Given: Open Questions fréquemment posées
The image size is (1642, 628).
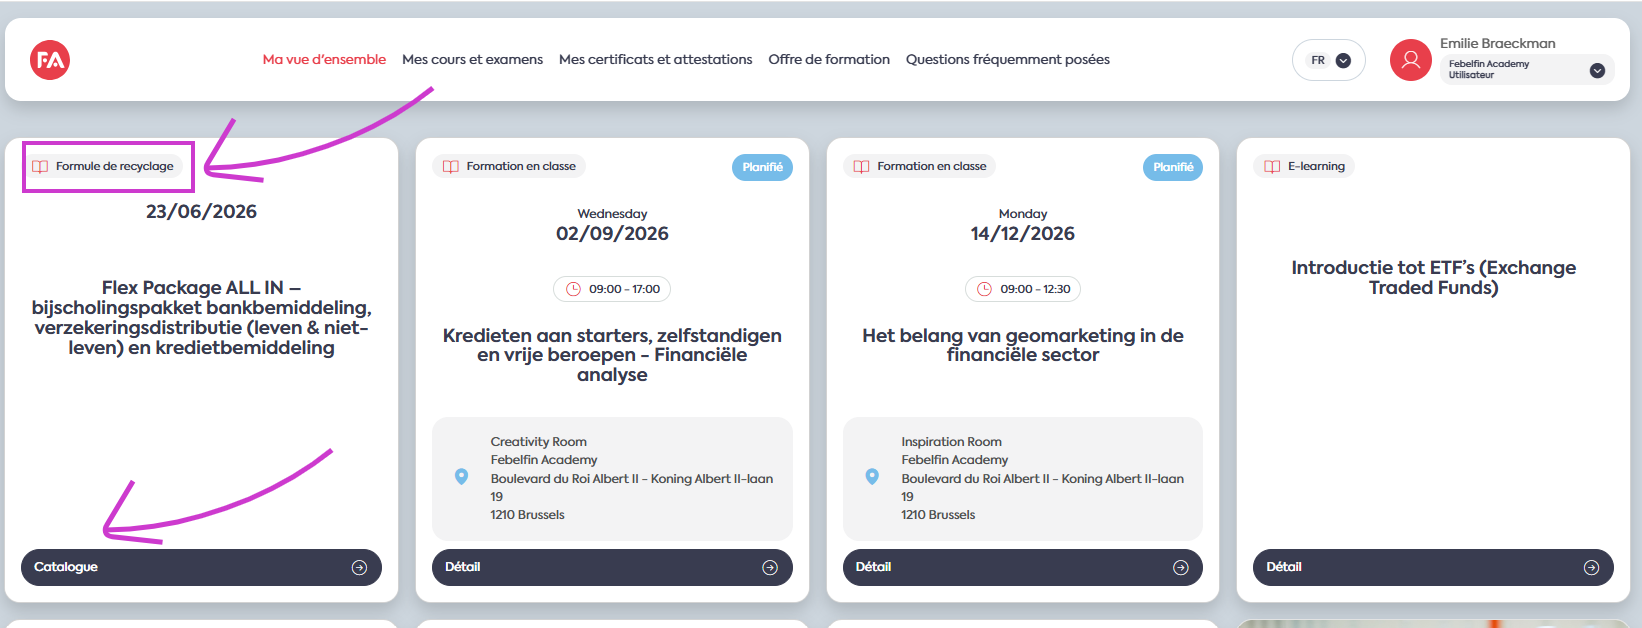Looking at the screenshot, I should pos(1008,60).
